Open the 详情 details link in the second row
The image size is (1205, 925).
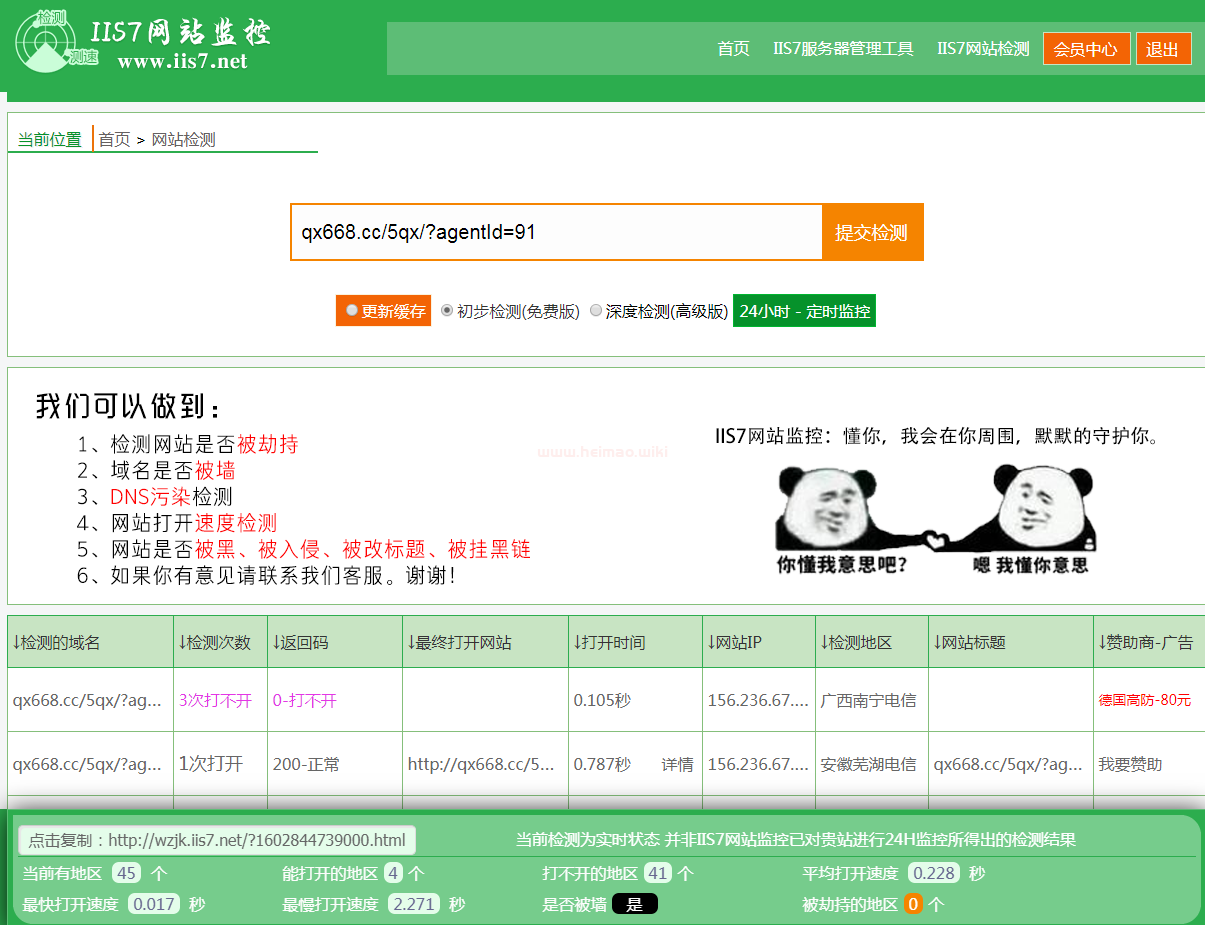click(x=677, y=765)
